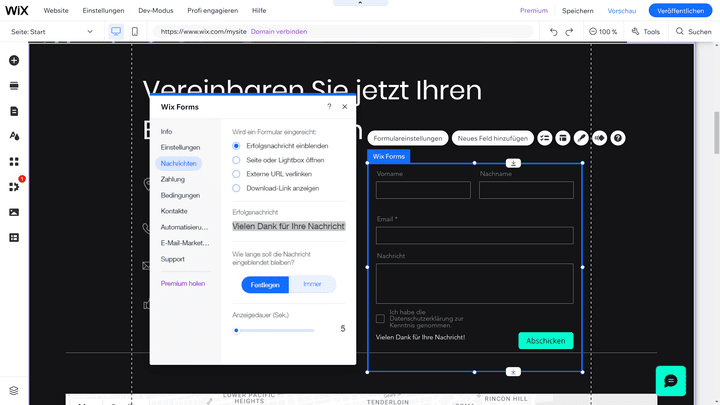The width and height of the screenshot is (720, 405).
Task: Click the Vorschau link
Action: coord(622,11)
